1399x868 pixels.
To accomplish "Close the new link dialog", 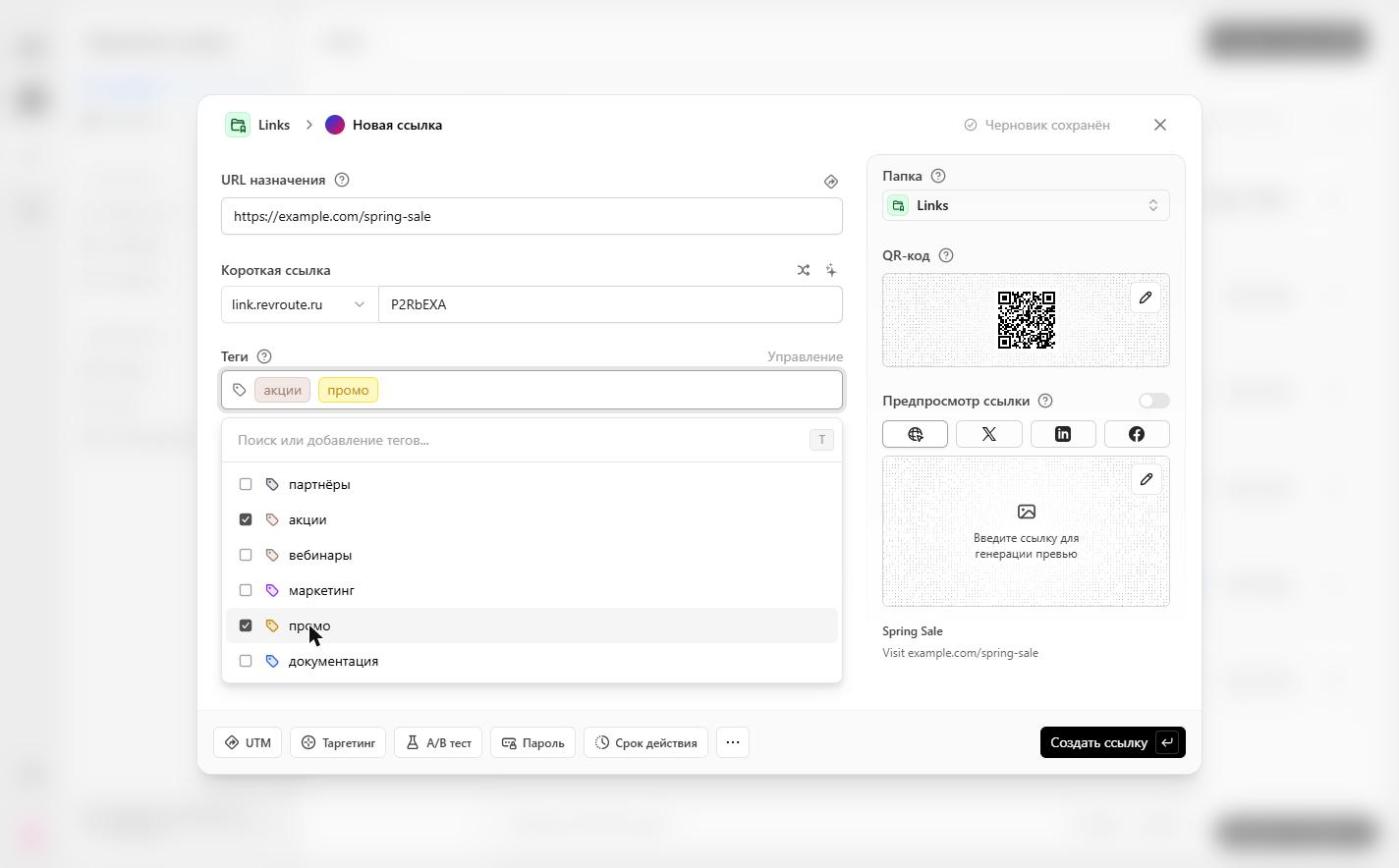I will tap(1160, 125).
